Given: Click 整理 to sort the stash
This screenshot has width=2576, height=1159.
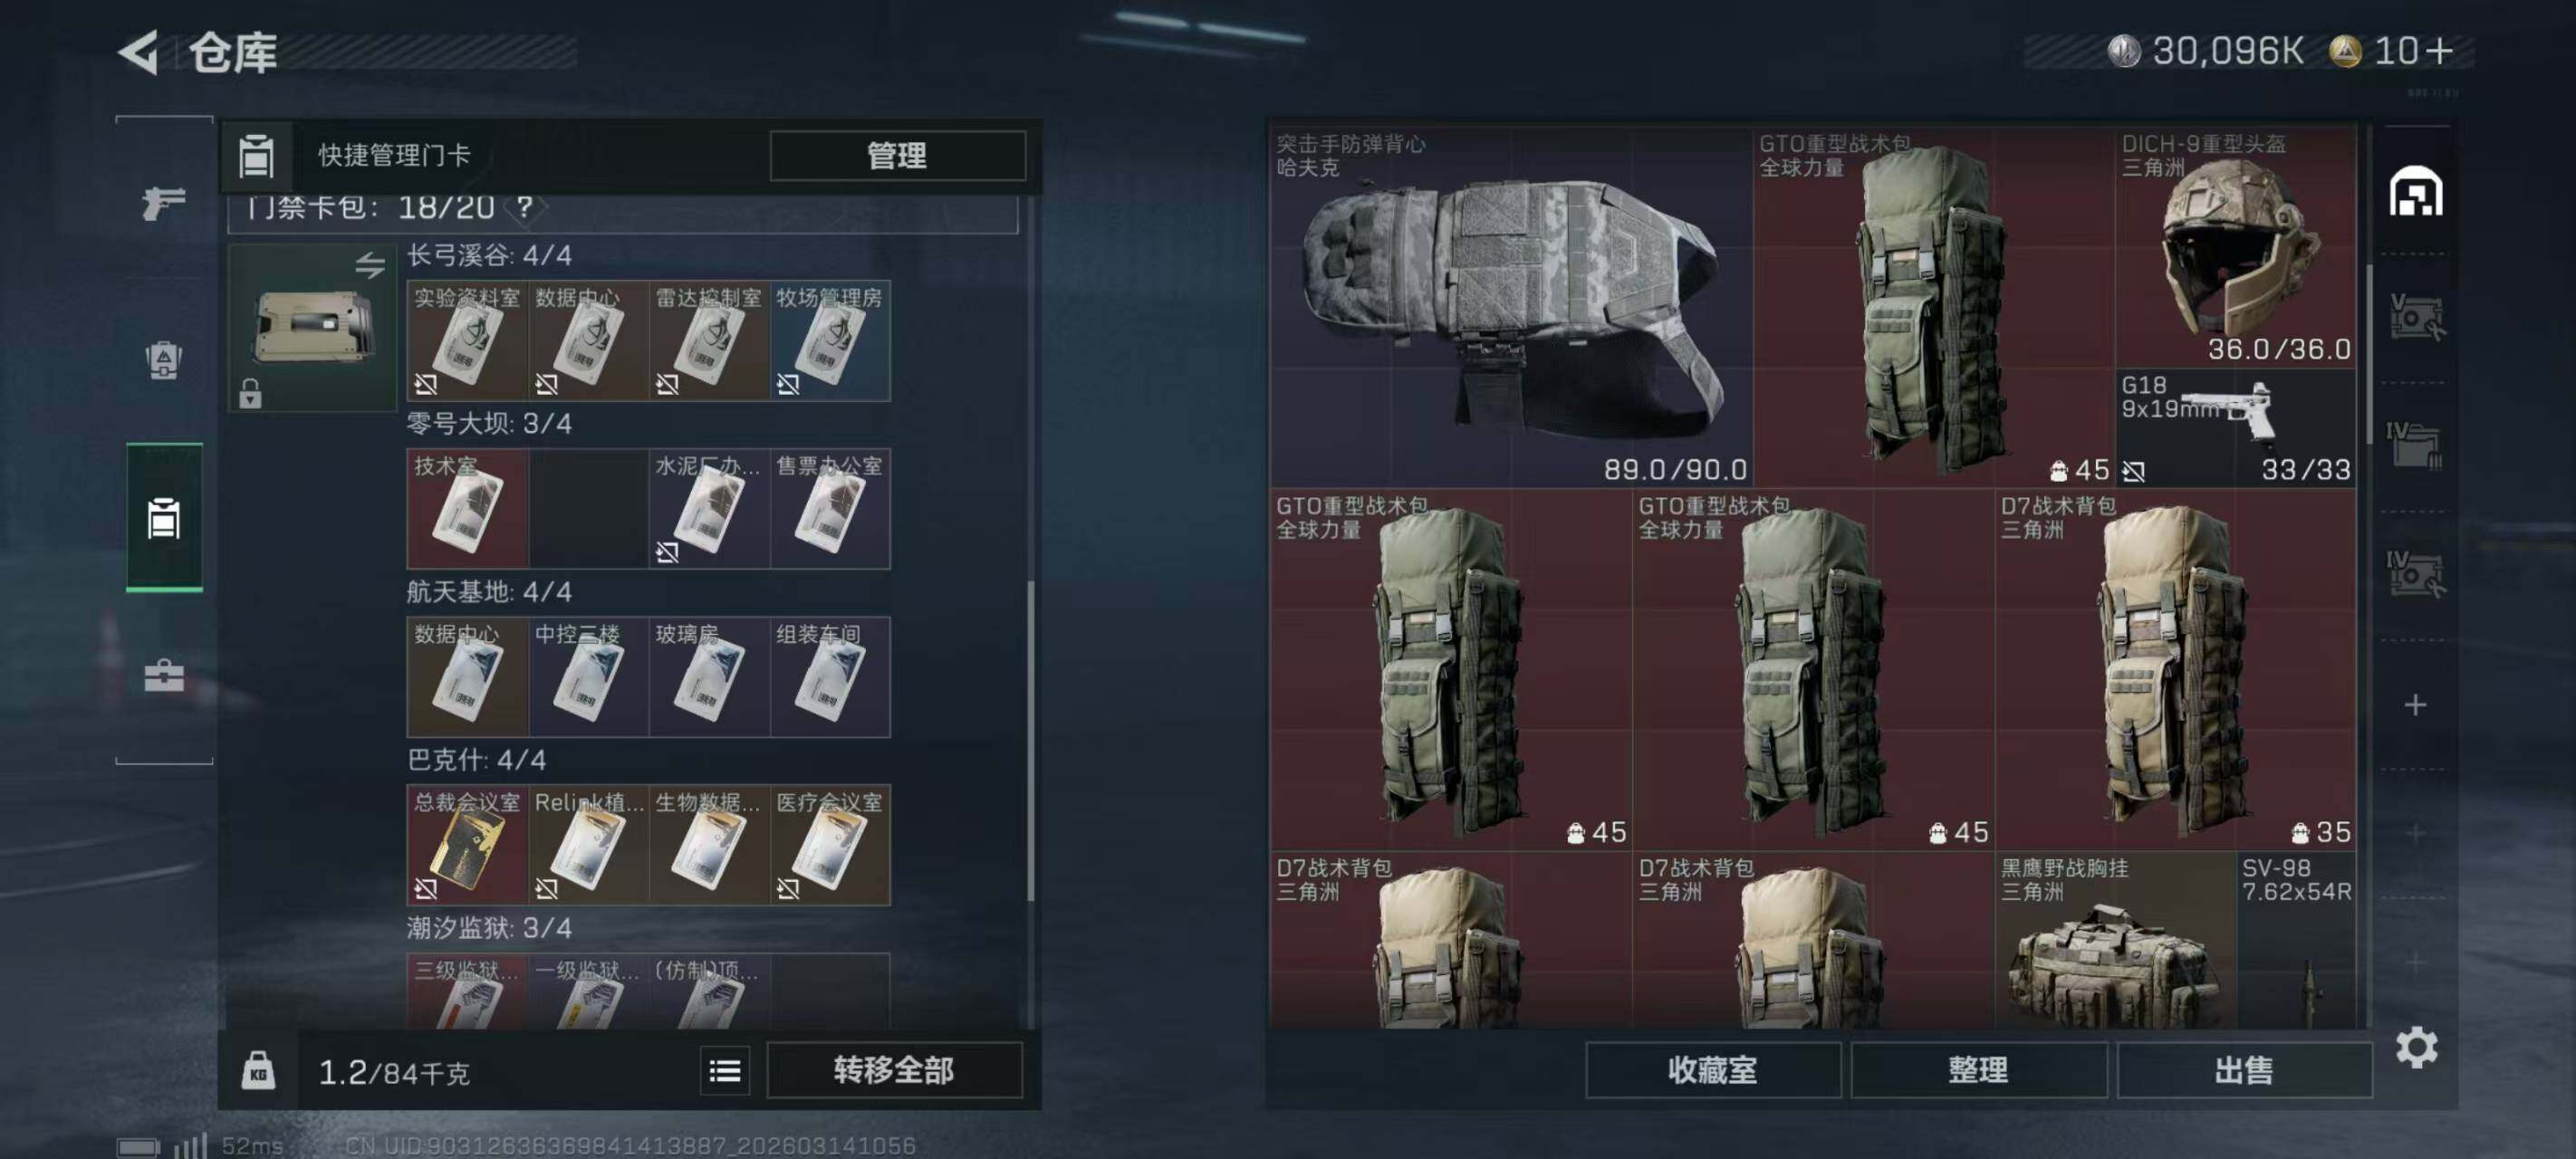Looking at the screenshot, I should pos(1978,1070).
